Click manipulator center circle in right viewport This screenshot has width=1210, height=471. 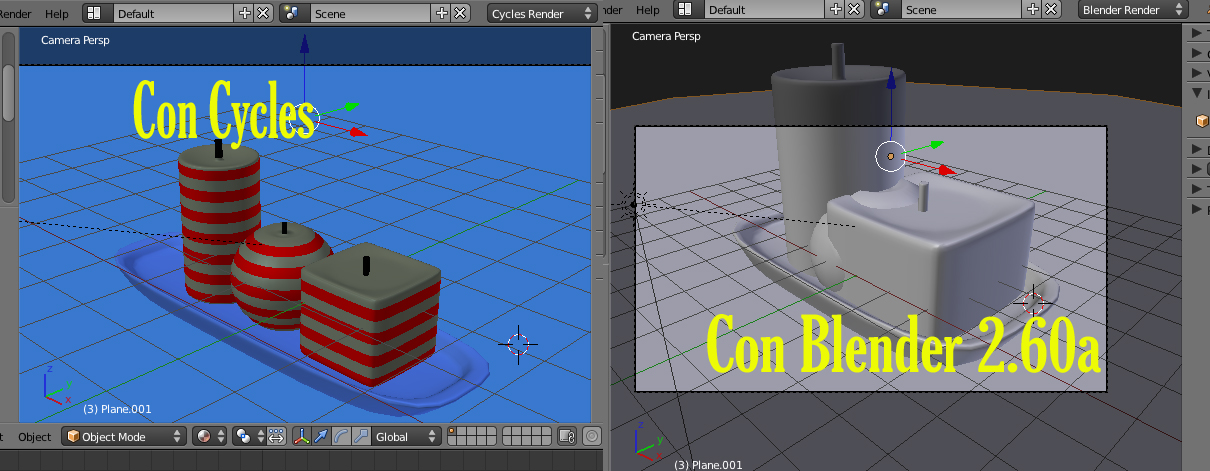coord(890,156)
